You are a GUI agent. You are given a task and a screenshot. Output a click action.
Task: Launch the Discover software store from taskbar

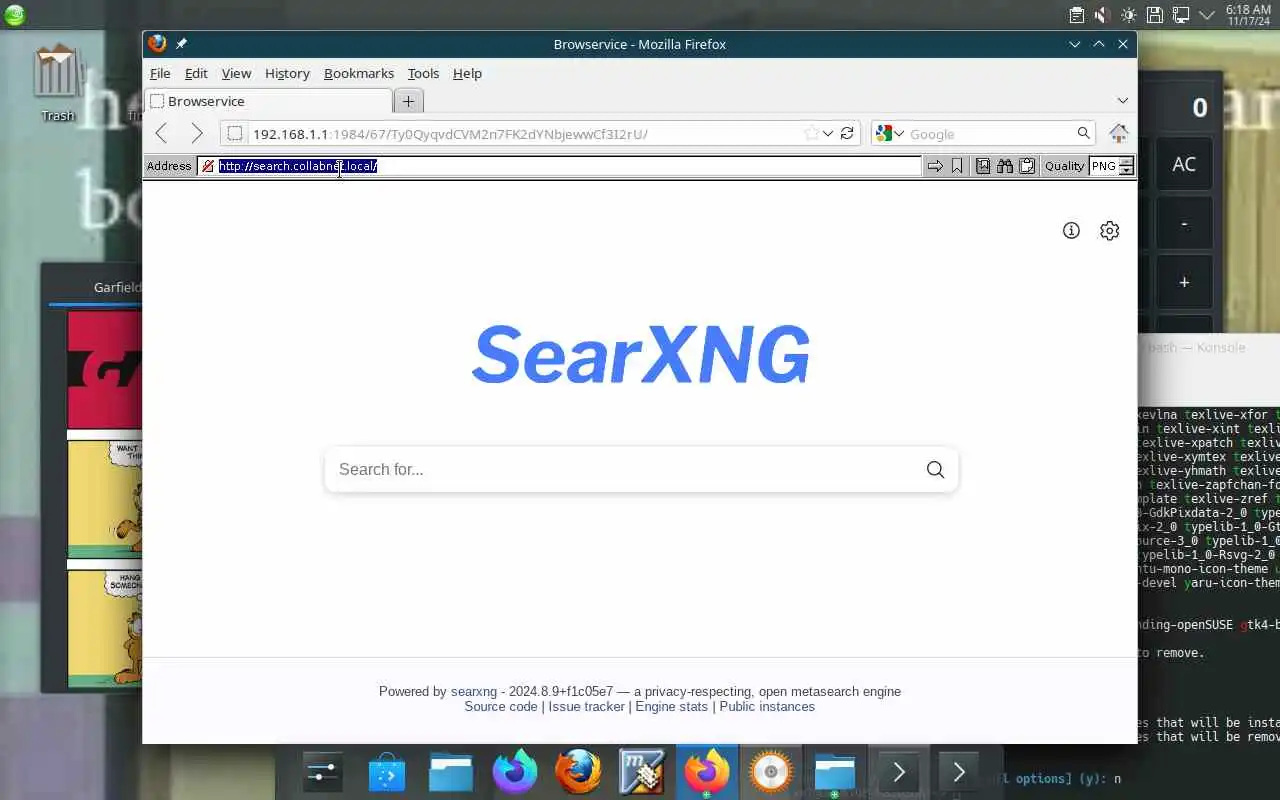pyautogui.click(x=387, y=771)
